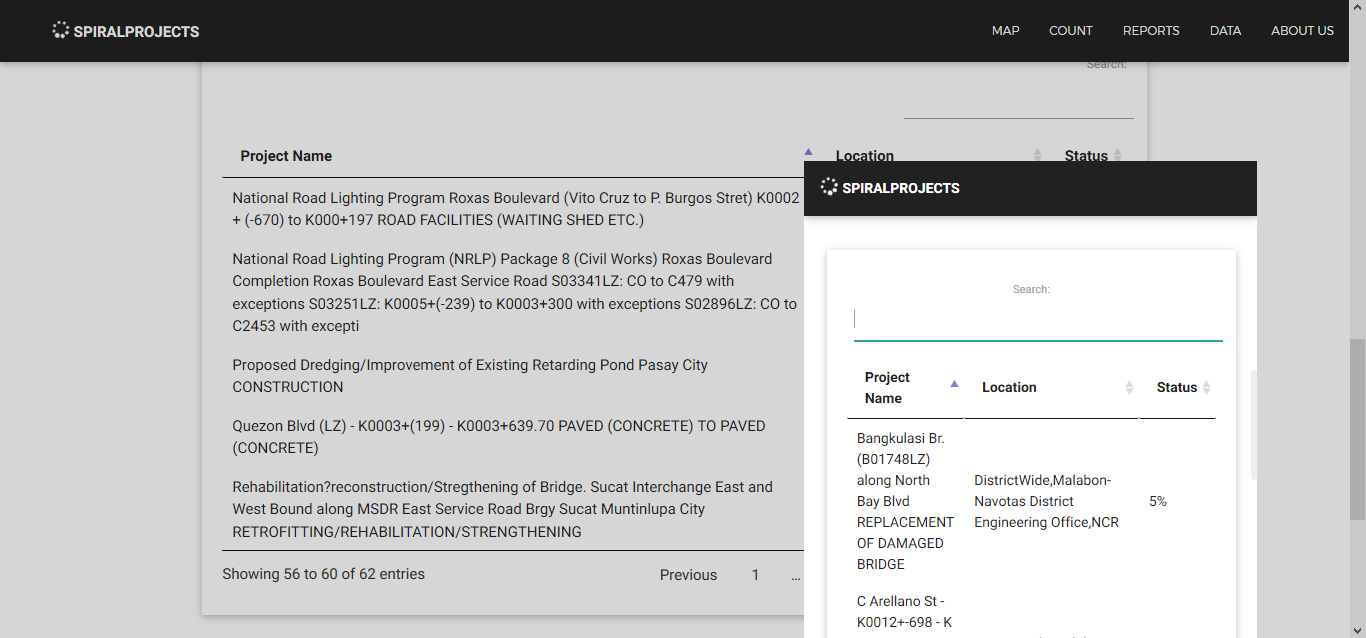Sort overlay table by Project Name arrow
Viewport: 1366px width, 638px height.
pos(954,384)
